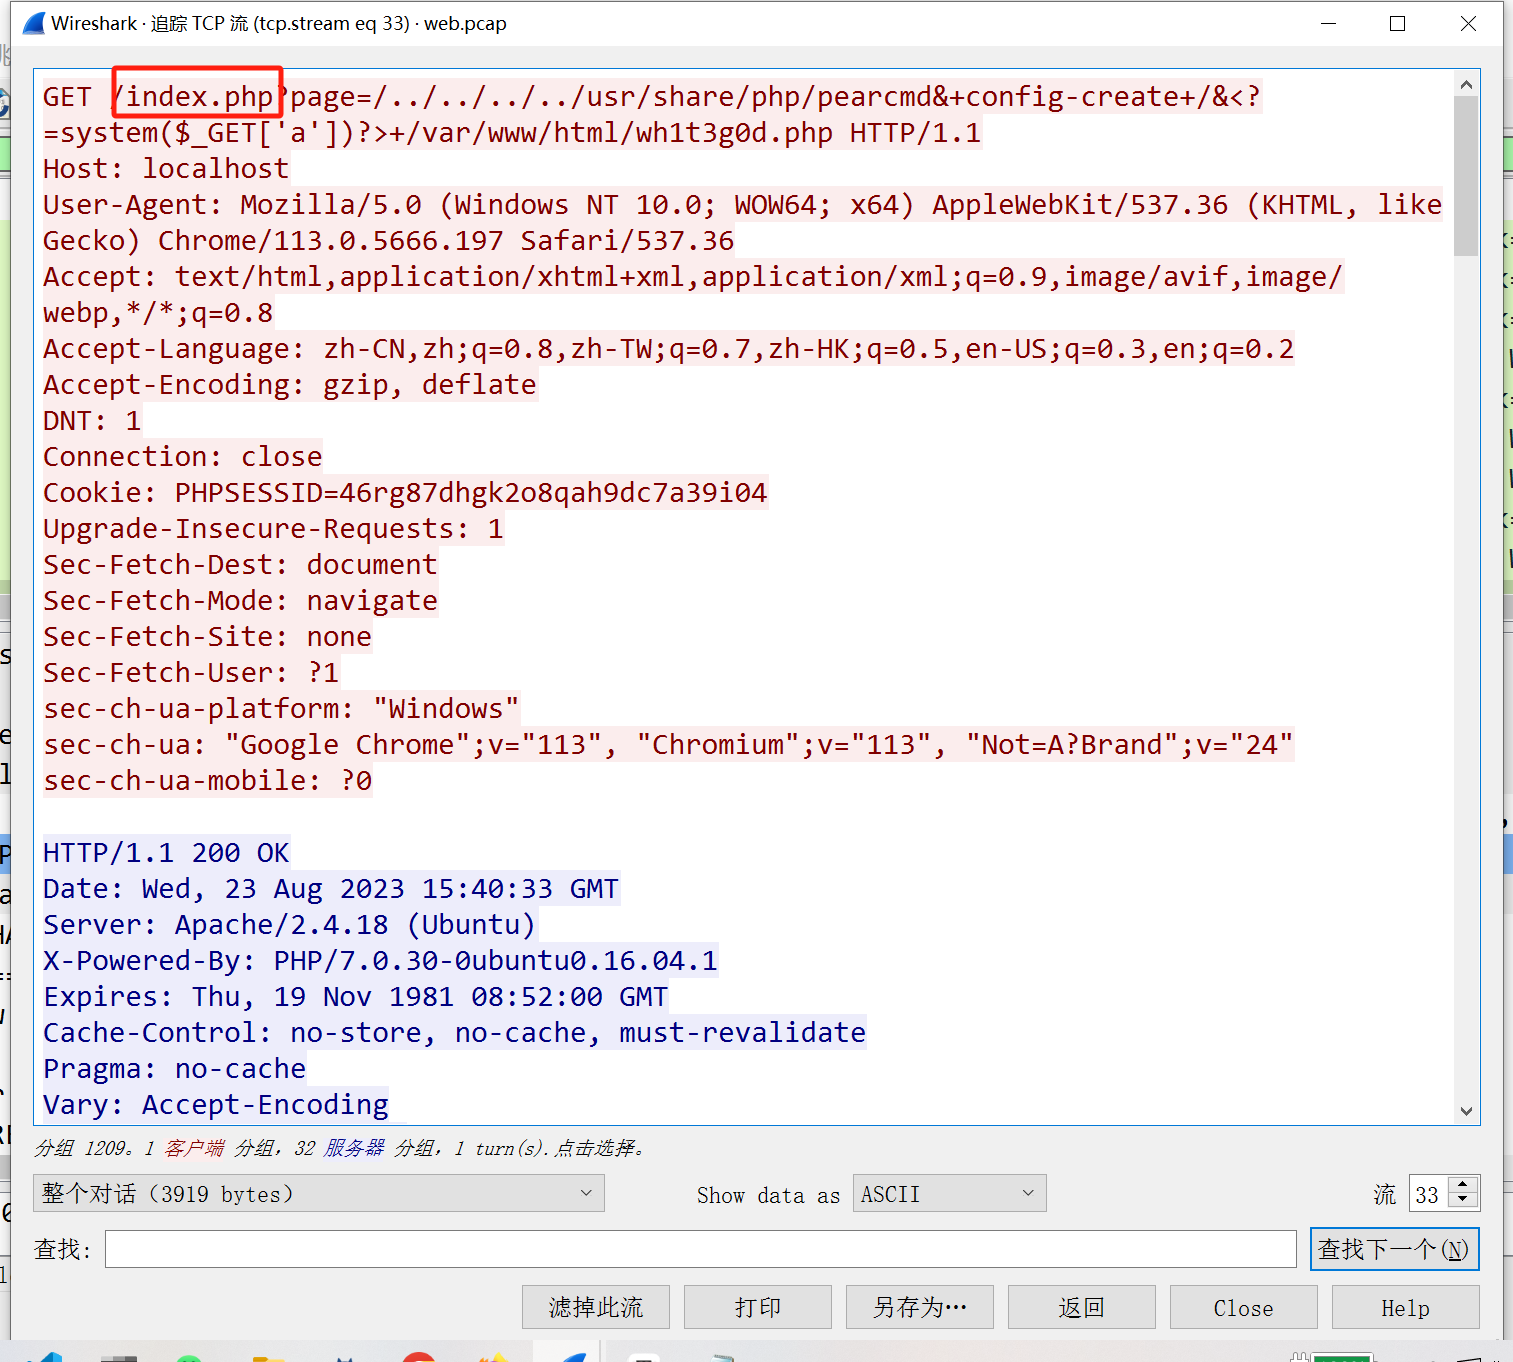Image resolution: width=1513 pixels, height=1362 pixels.
Task: Click the GET /index.php request line
Action: [x=652, y=96]
